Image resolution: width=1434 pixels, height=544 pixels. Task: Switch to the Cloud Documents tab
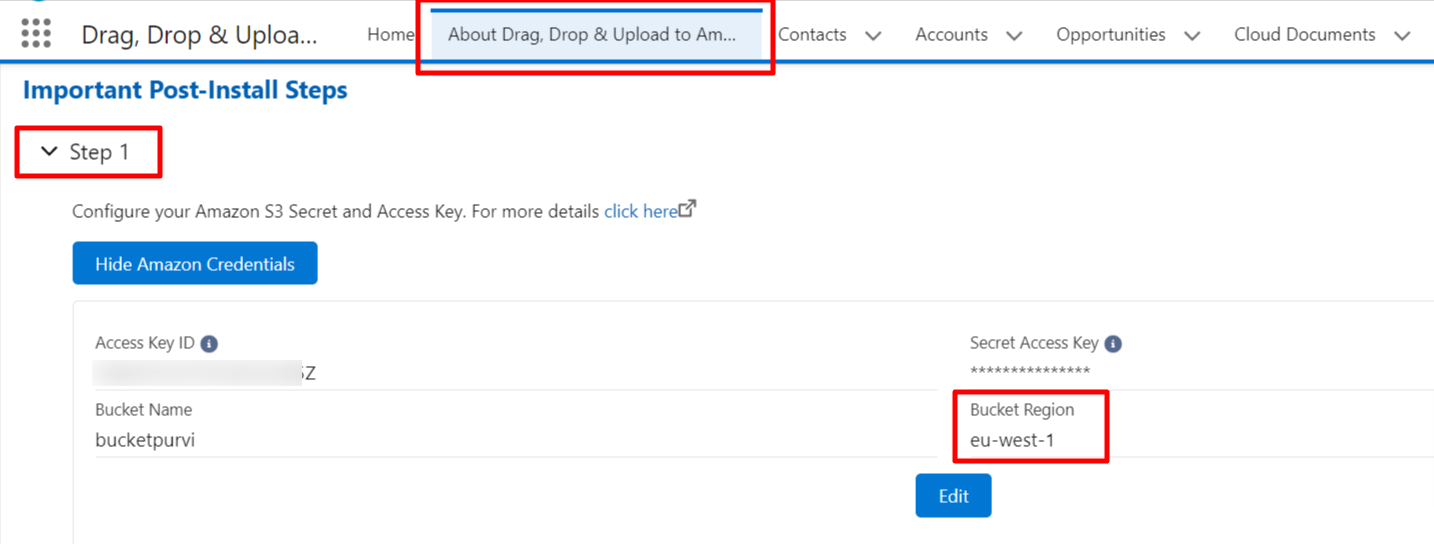1305,34
